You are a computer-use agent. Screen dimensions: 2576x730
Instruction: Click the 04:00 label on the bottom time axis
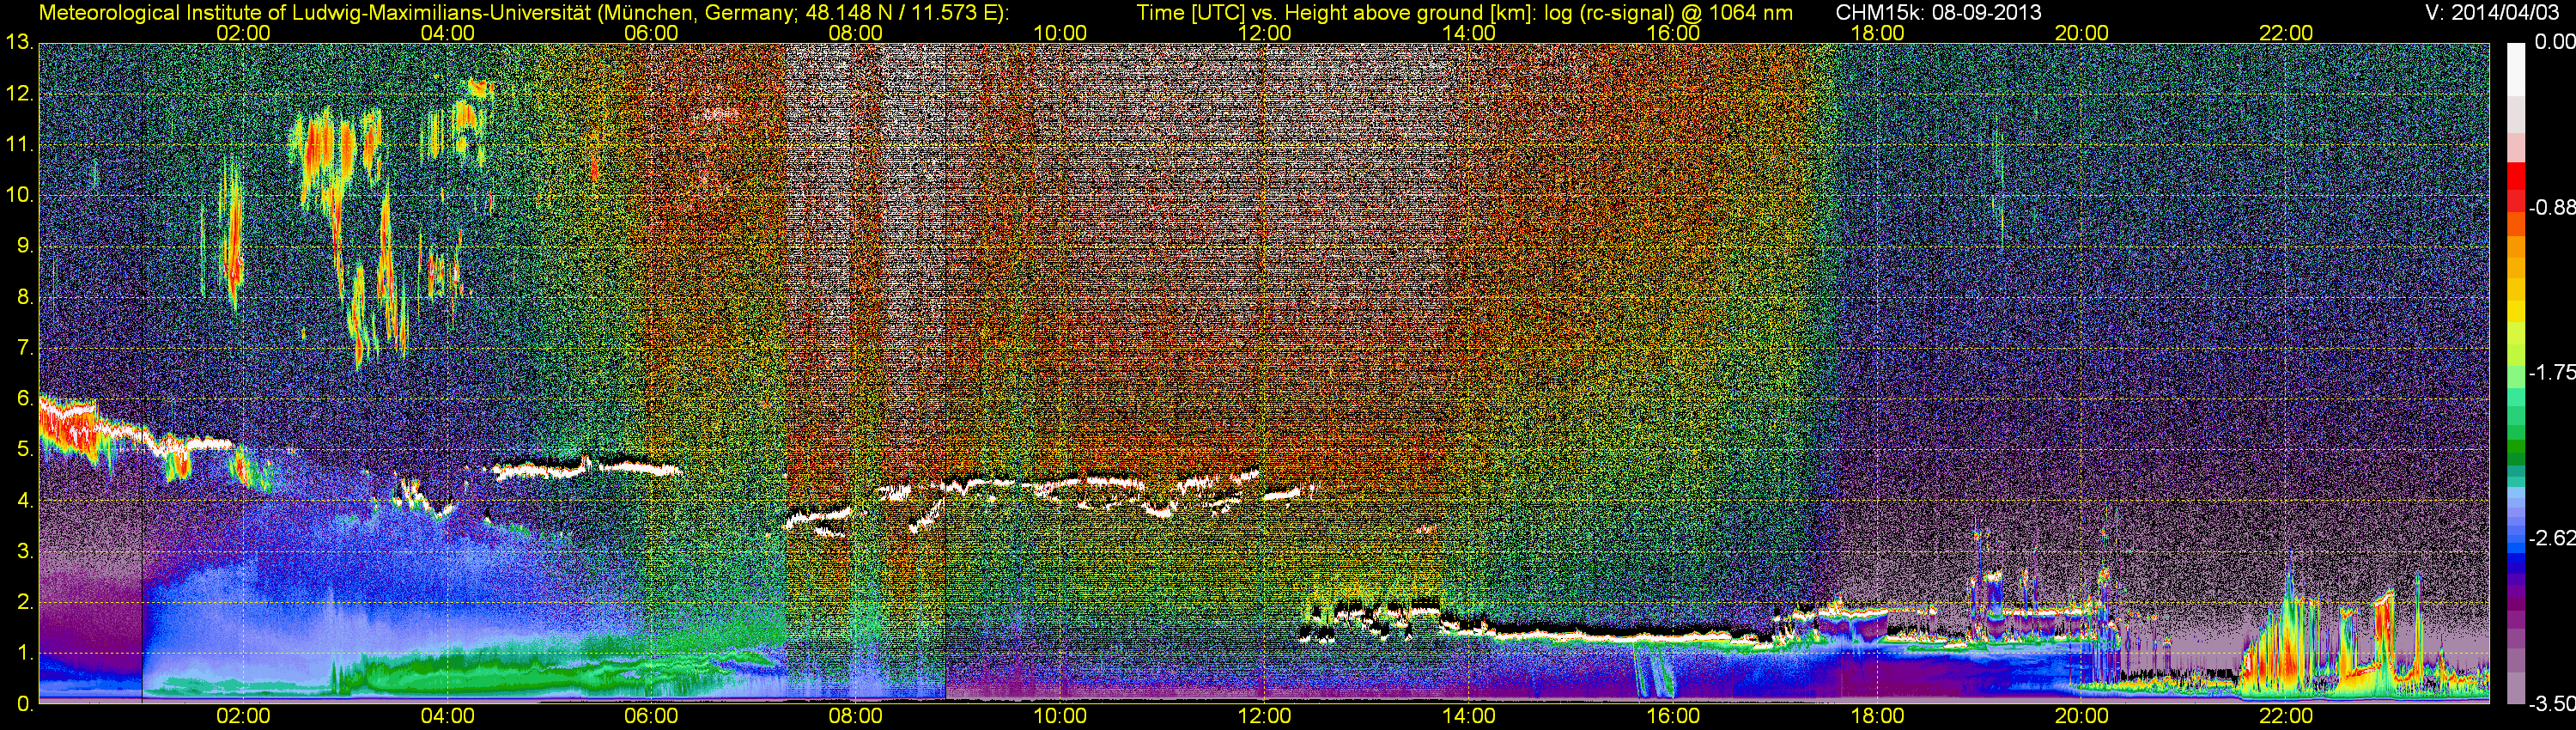(447, 716)
